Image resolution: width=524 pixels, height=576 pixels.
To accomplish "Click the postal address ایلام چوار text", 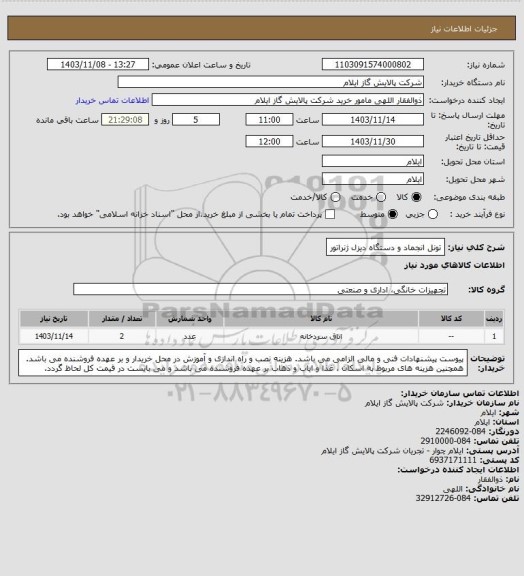I will click(392, 450).
